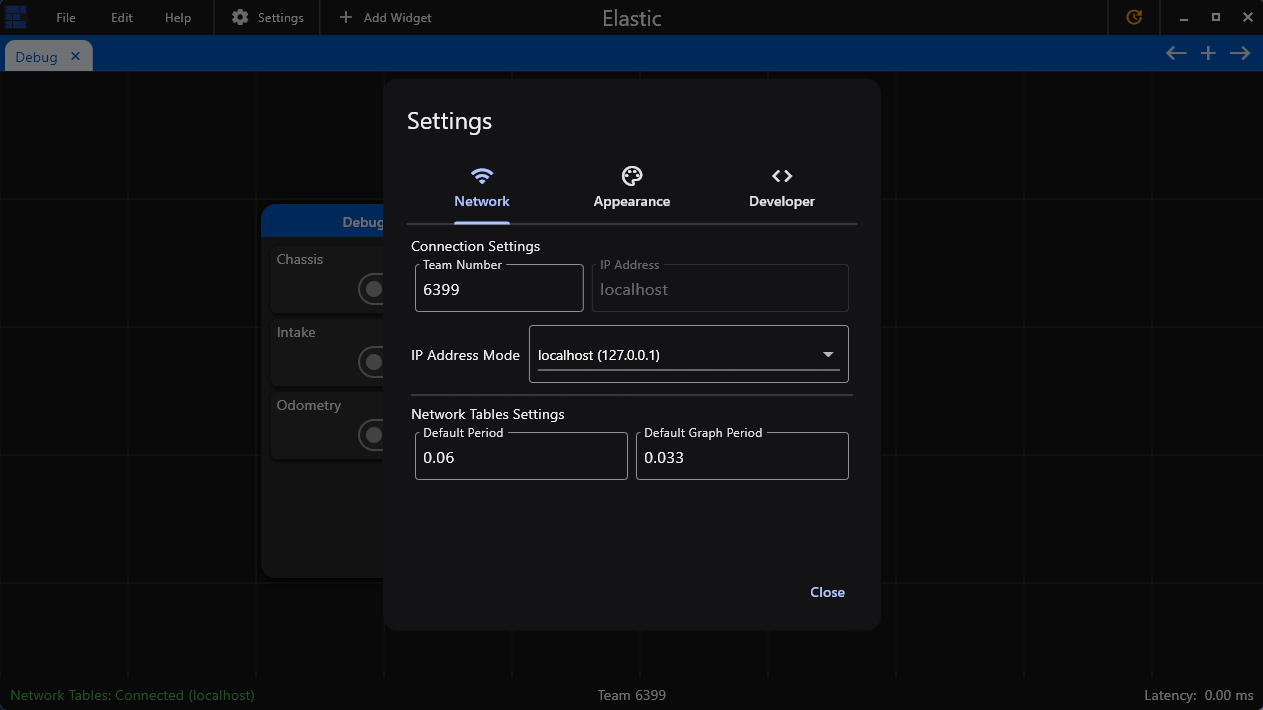The height and width of the screenshot is (710, 1263).
Task: Move tab left with left arrow
Action: pos(1176,53)
